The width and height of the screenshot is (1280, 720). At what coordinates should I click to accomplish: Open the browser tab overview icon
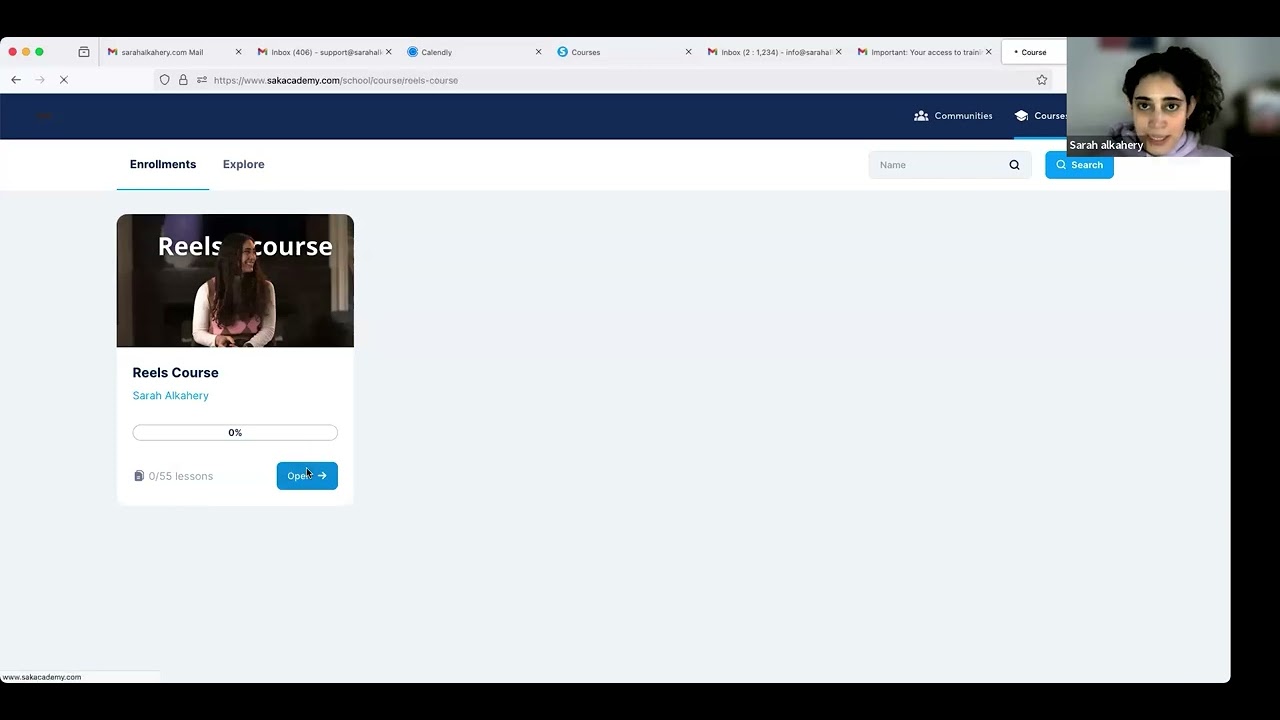[x=84, y=52]
